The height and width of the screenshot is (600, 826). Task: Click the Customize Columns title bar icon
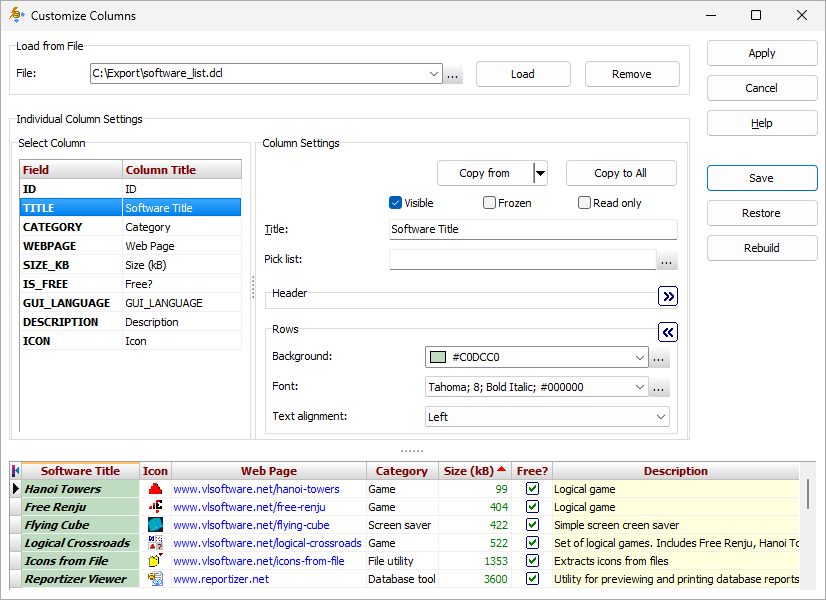(14, 15)
